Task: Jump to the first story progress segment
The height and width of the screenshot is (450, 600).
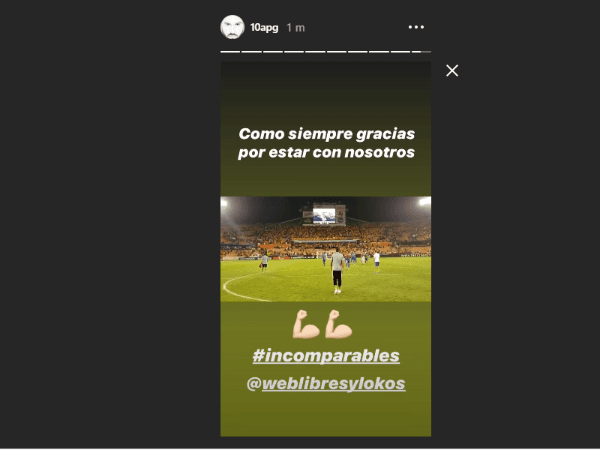Action: pos(230,51)
